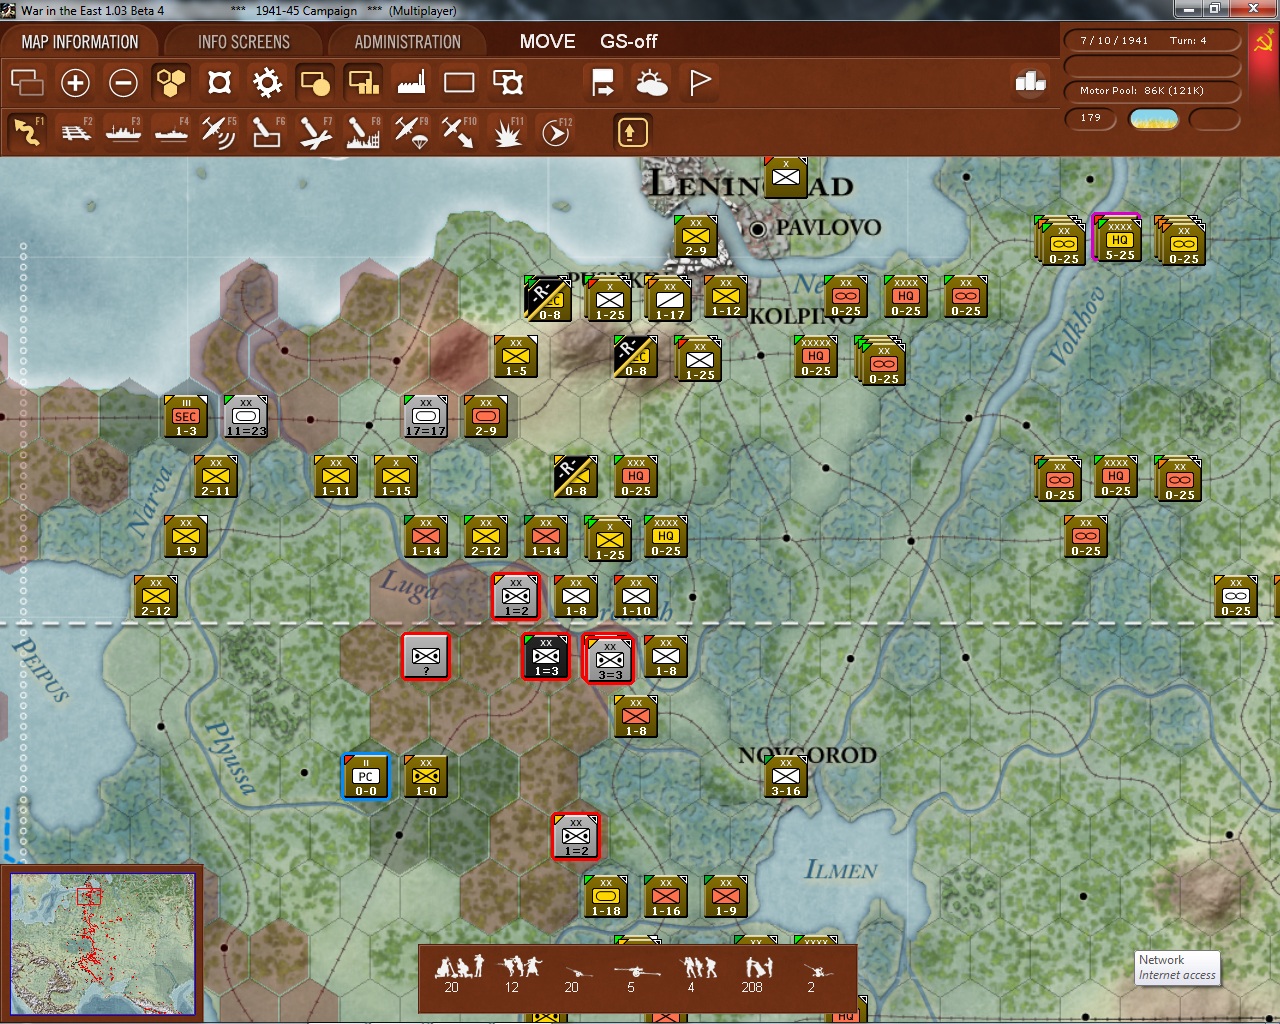Select the F2 rail movement mode
This screenshot has width=1280, height=1024.
tap(76, 132)
